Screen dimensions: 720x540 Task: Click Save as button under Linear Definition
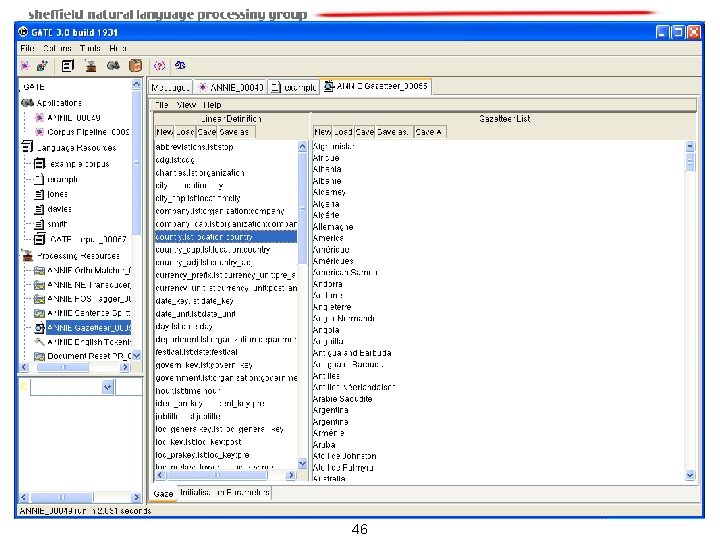tap(234, 132)
